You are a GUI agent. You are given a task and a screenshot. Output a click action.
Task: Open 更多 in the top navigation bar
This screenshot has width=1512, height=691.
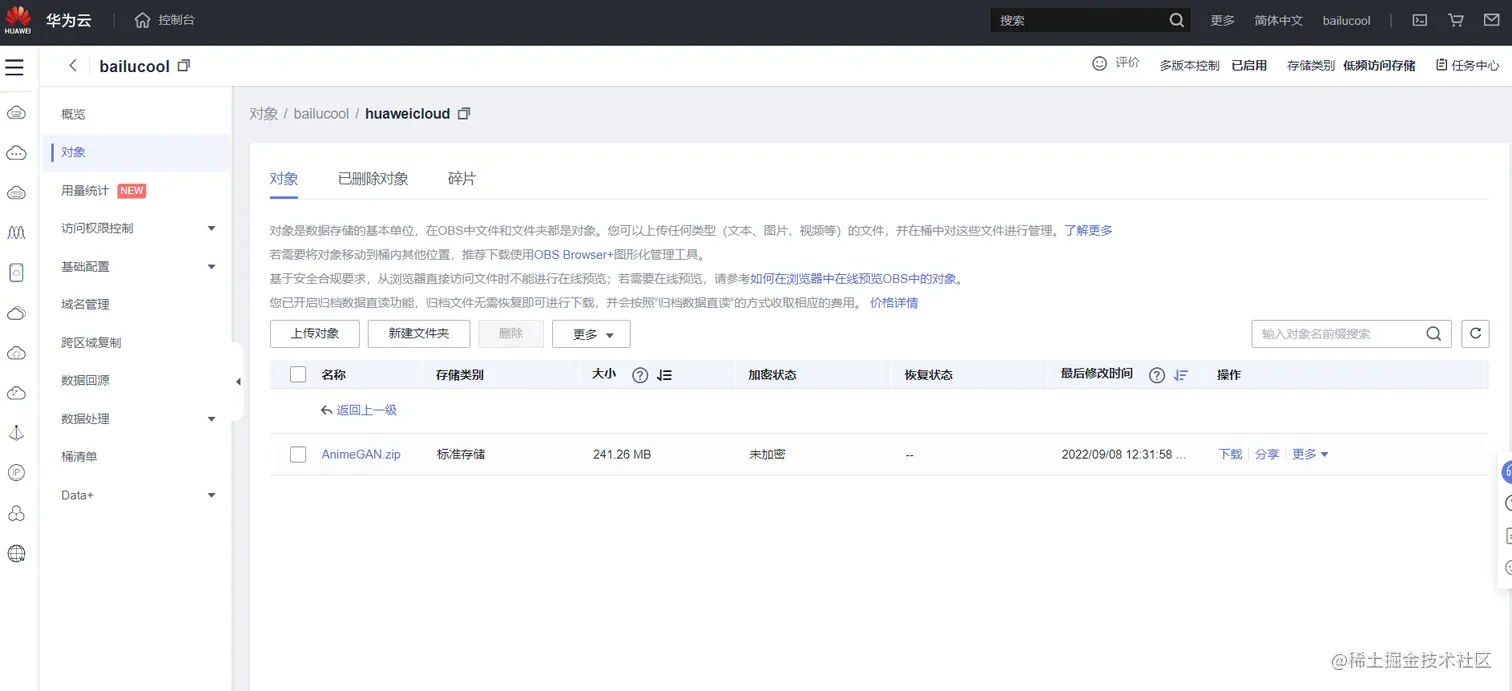1223,20
